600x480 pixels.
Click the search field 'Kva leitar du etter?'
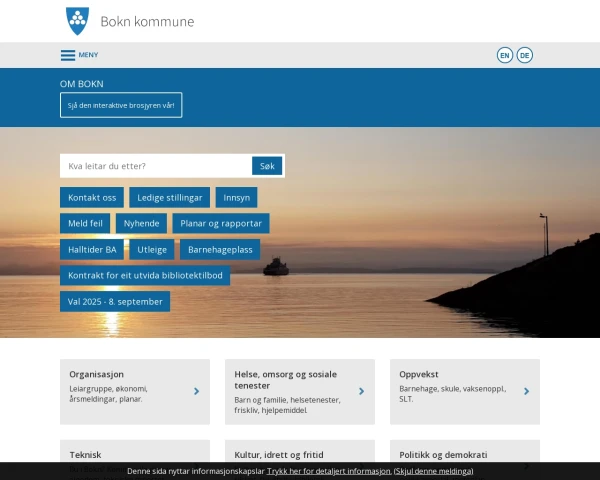(156, 166)
